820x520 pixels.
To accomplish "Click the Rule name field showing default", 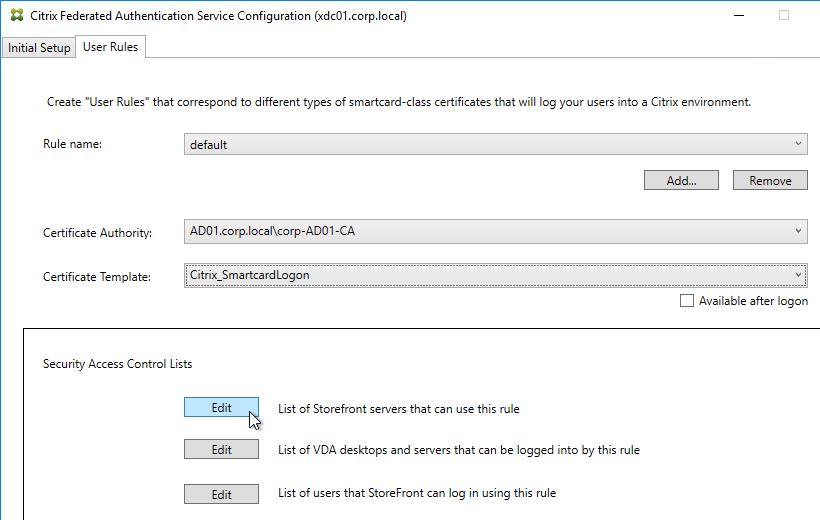I will pyautogui.click(x=495, y=144).
